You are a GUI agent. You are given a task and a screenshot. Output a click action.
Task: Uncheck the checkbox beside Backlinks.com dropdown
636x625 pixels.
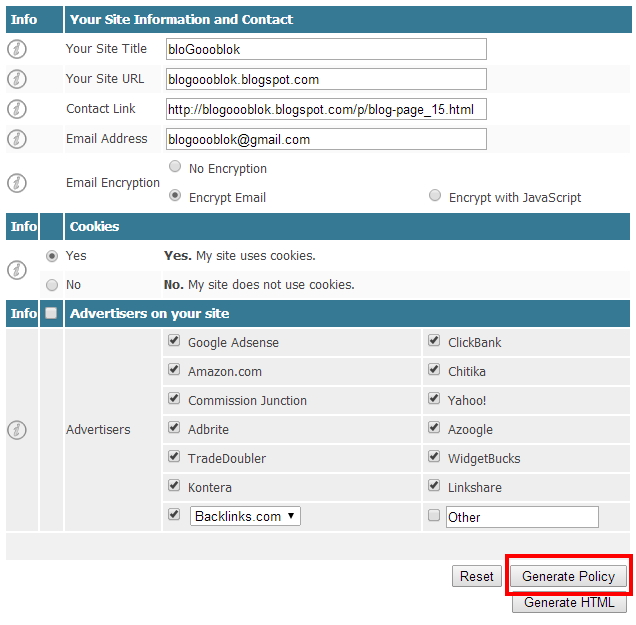pyautogui.click(x=174, y=515)
